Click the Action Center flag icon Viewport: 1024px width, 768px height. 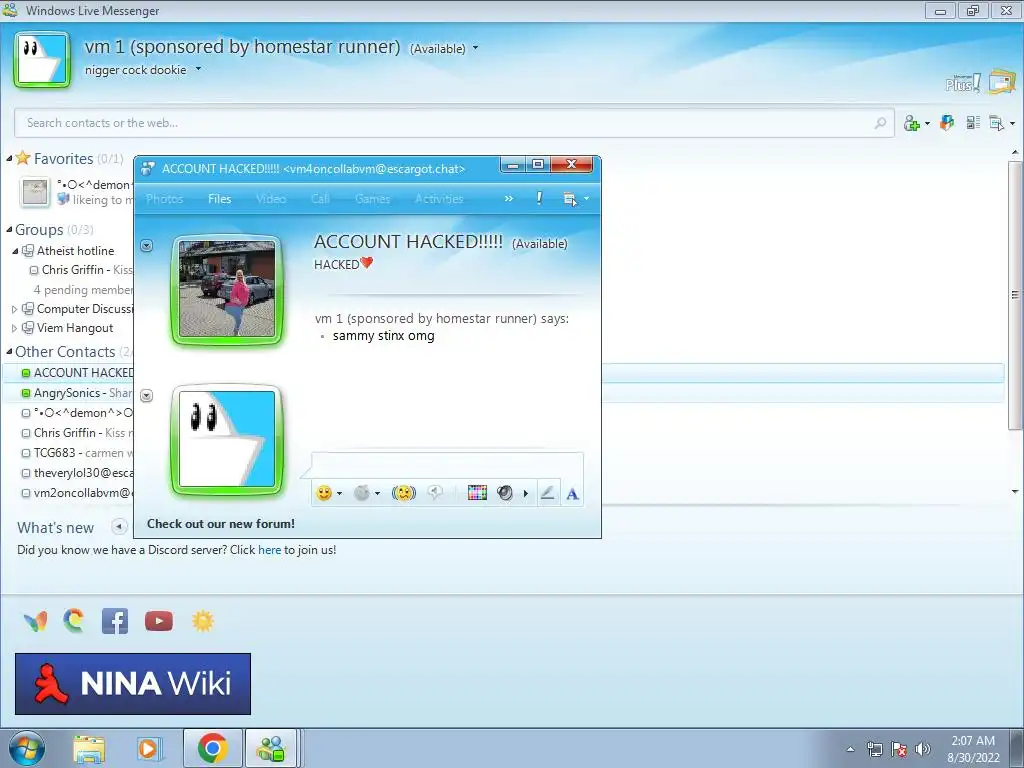[x=899, y=749]
